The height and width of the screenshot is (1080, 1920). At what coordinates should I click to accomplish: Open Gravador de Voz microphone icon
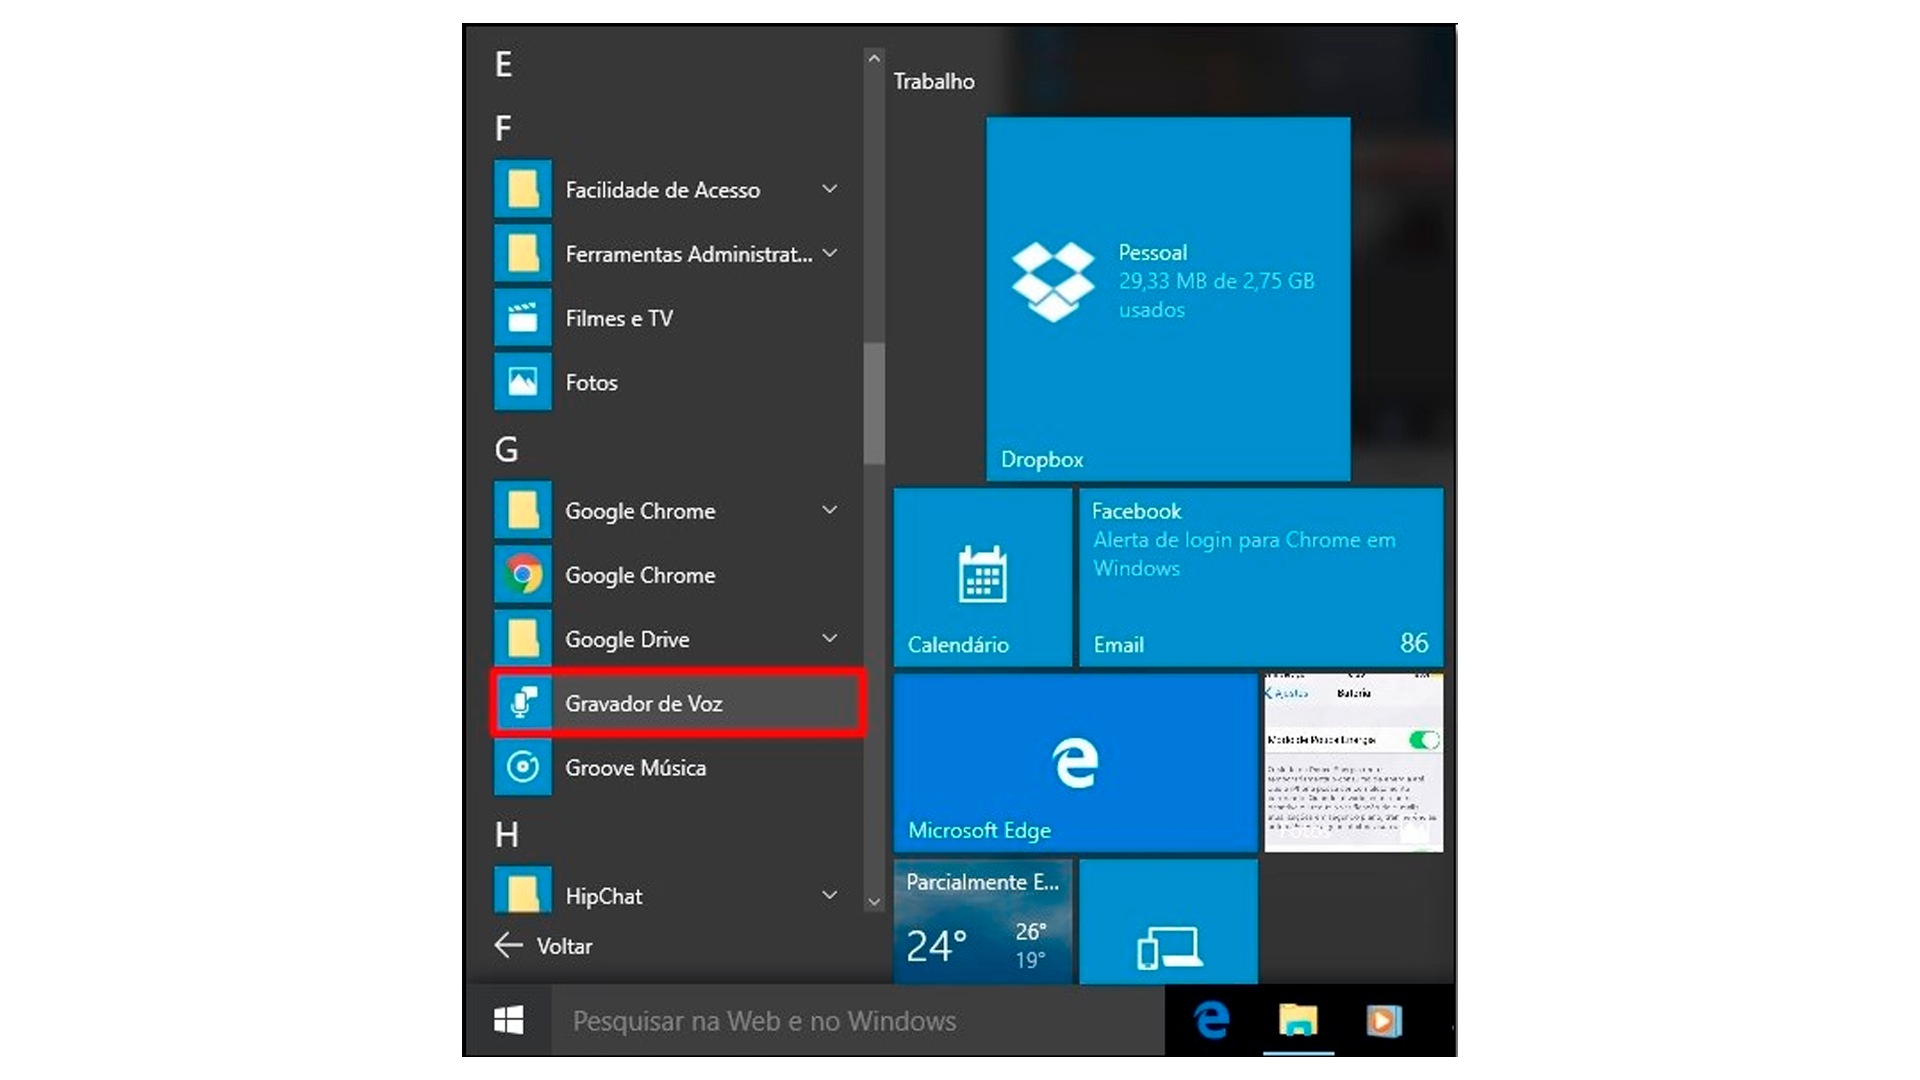523,703
